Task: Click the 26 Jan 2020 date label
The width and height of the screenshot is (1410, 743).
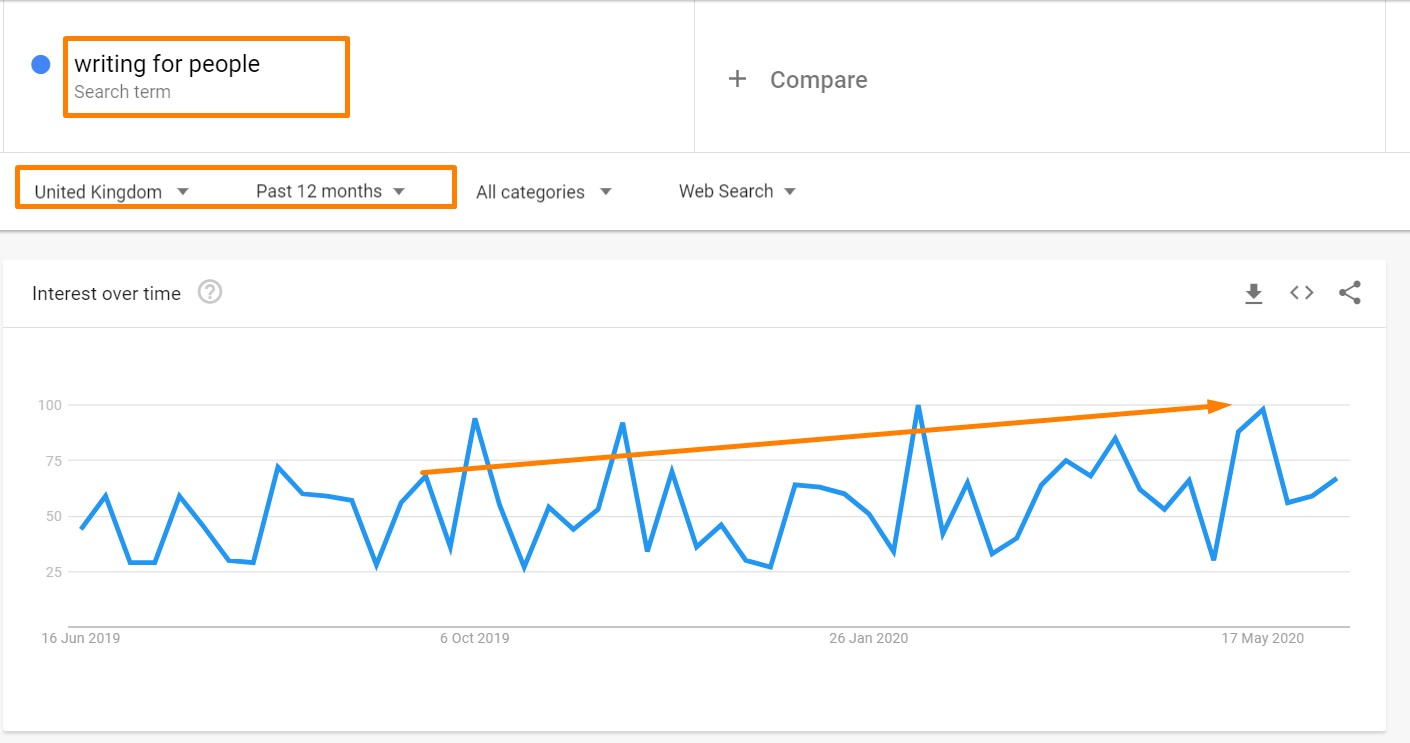Action: click(866, 637)
